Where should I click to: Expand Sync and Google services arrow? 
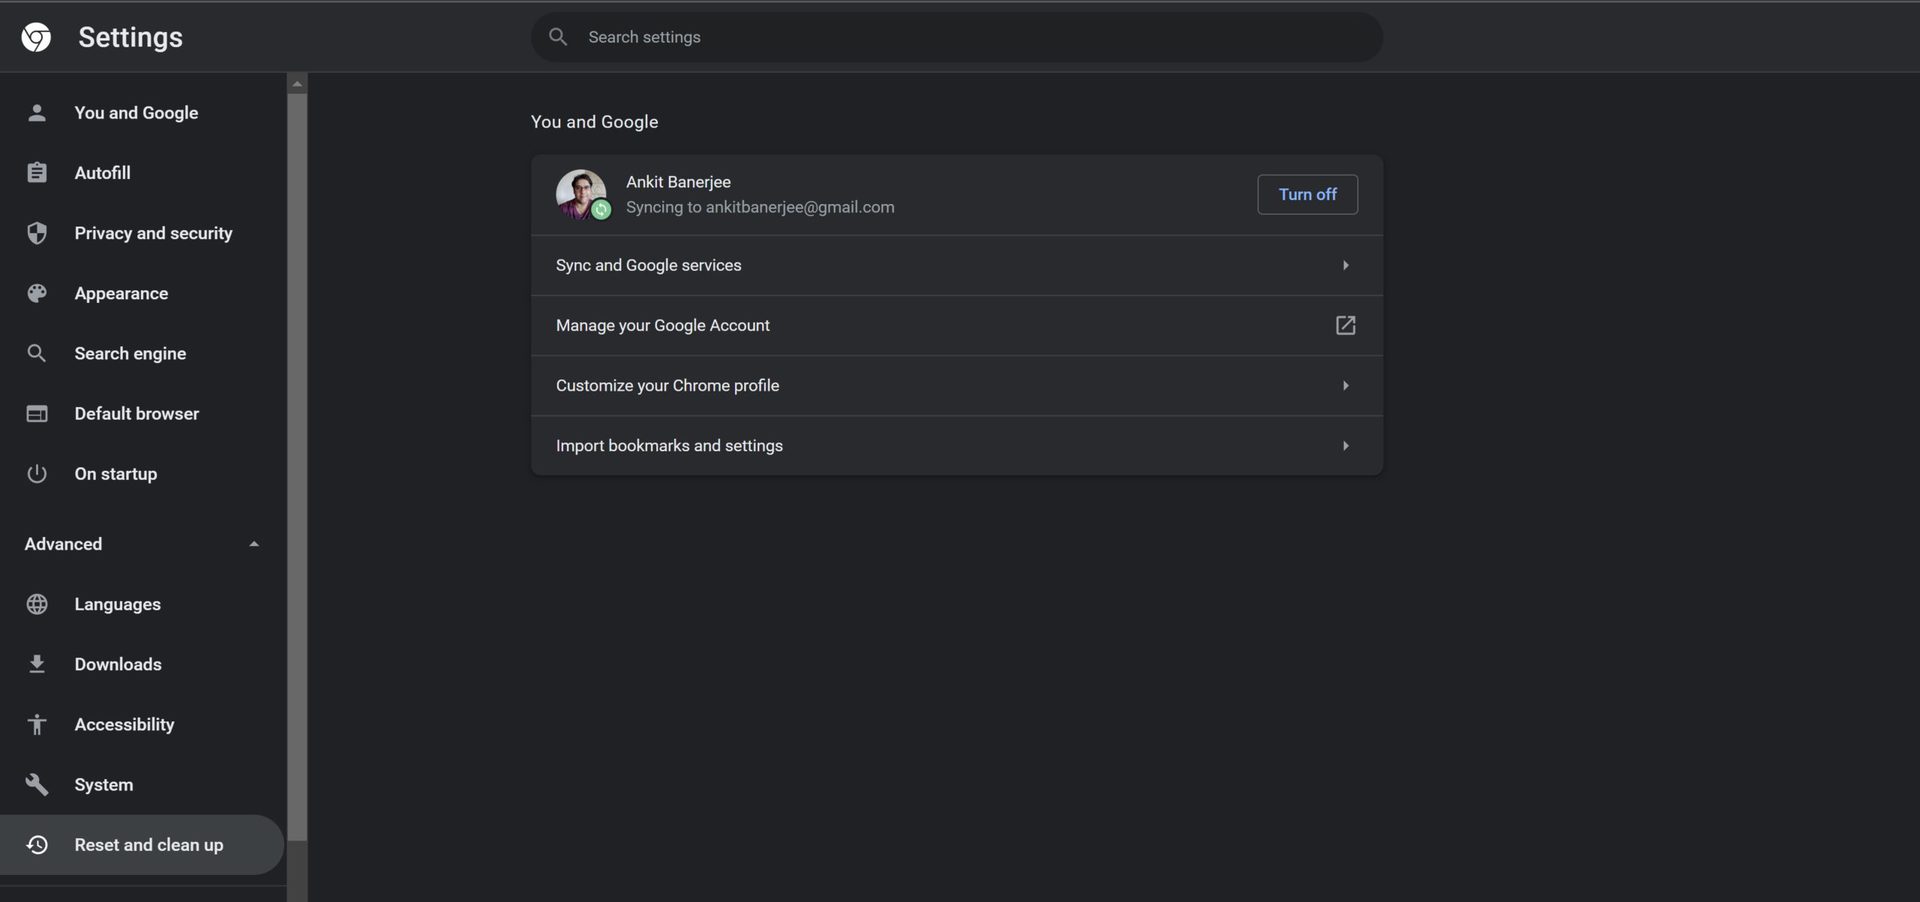pyautogui.click(x=1345, y=265)
